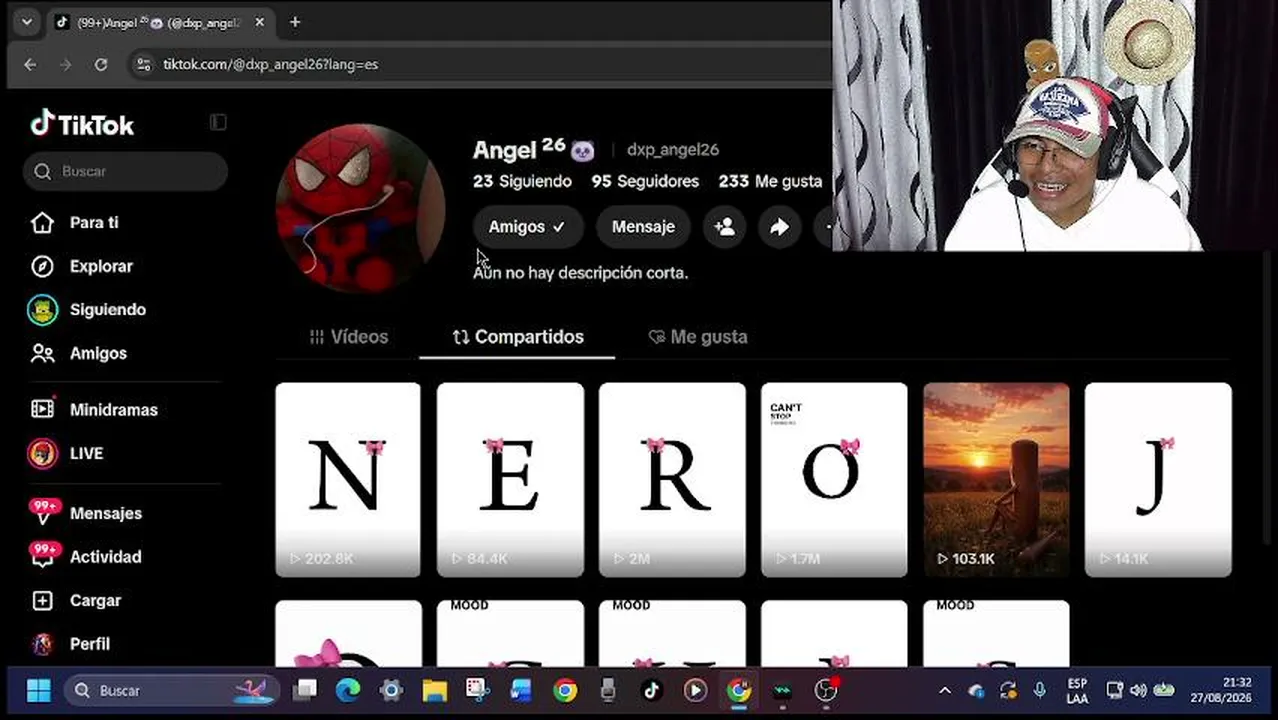Image resolution: width=1278 pixels, height=720 pixels.
Task: Click the site info icon in address bar
Action: (144, 64)
